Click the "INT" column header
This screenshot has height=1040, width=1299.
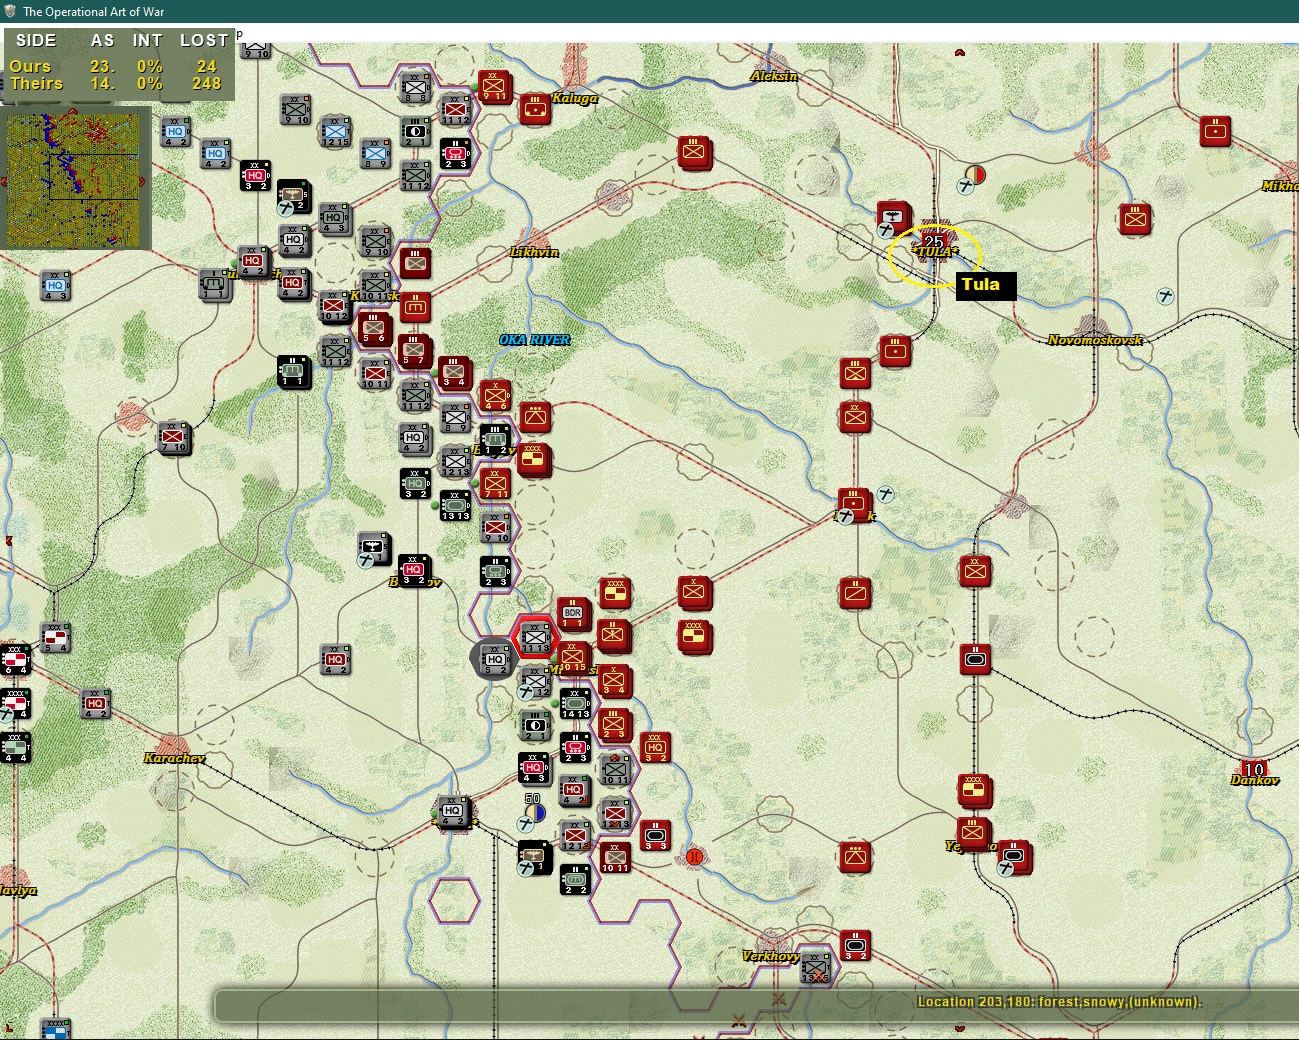147,40
